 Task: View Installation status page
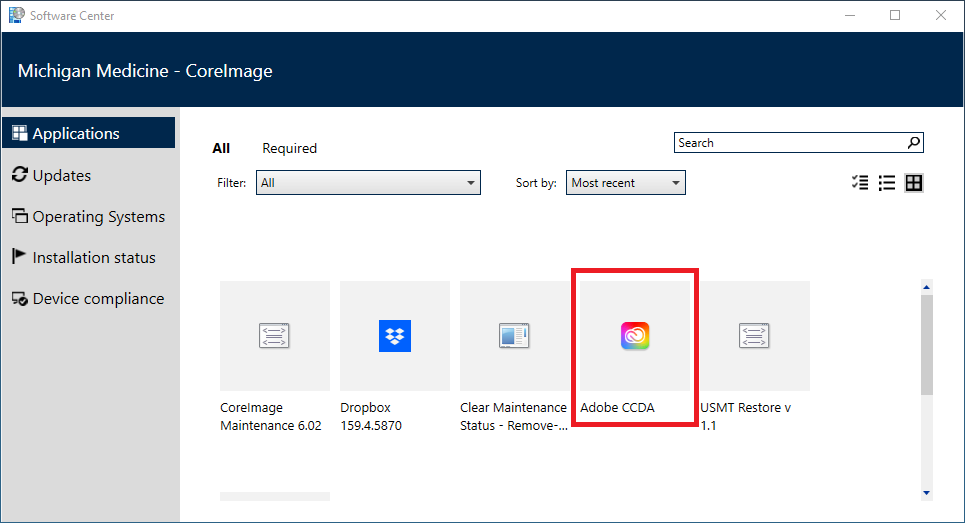[94, 257]
